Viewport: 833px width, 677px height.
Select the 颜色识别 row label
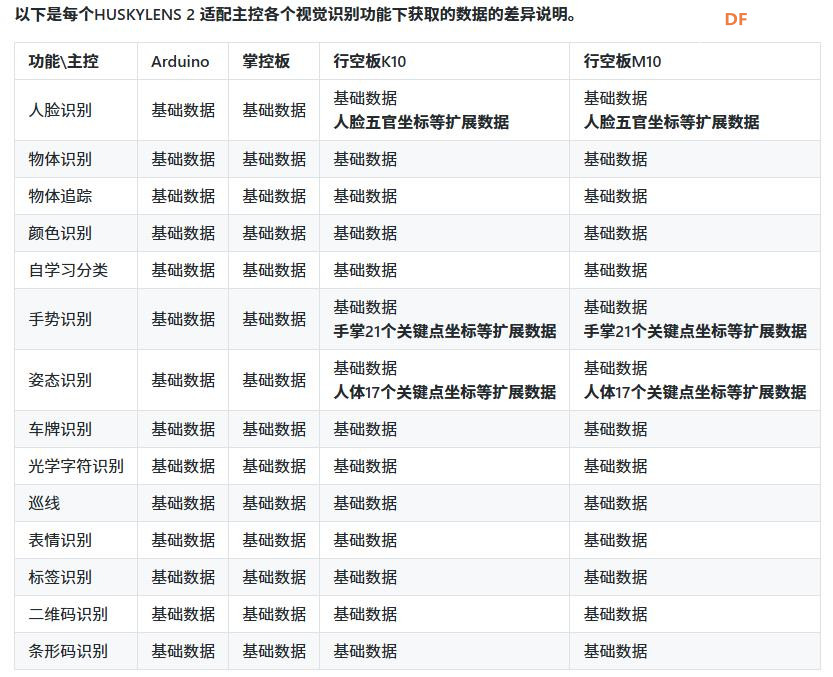pos(60,233)
